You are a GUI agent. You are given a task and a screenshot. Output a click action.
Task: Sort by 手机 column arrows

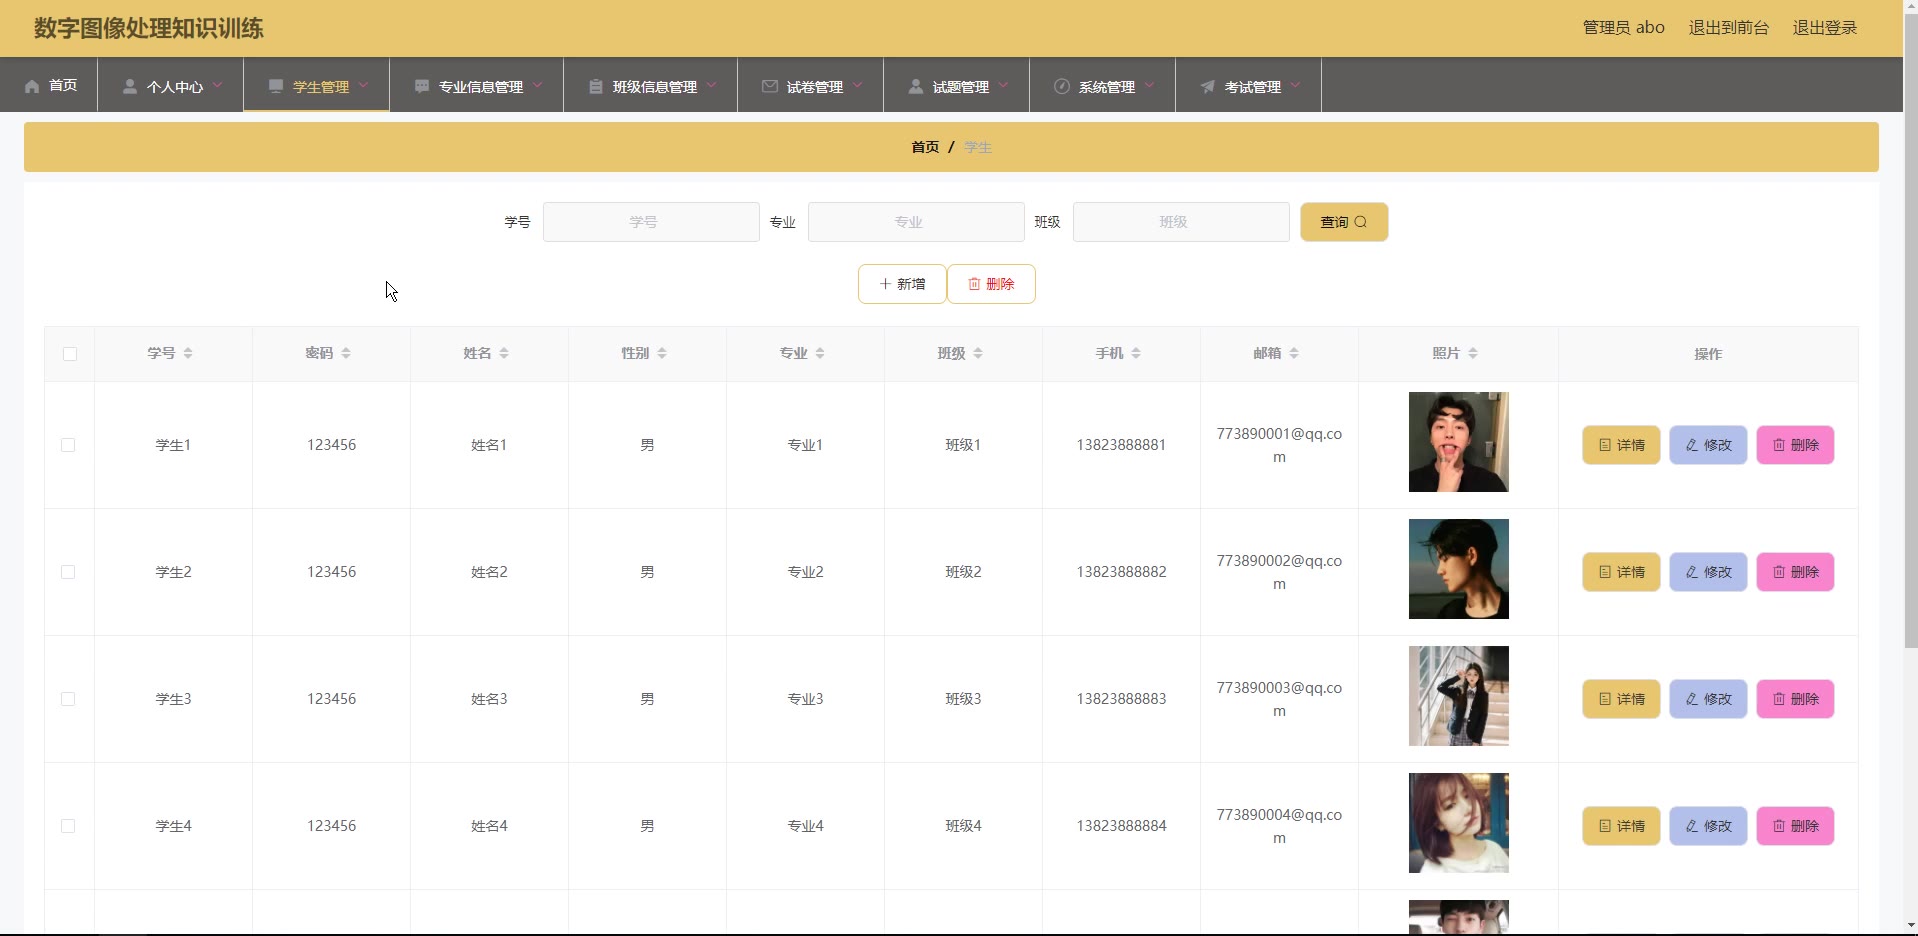point(1136,353)
